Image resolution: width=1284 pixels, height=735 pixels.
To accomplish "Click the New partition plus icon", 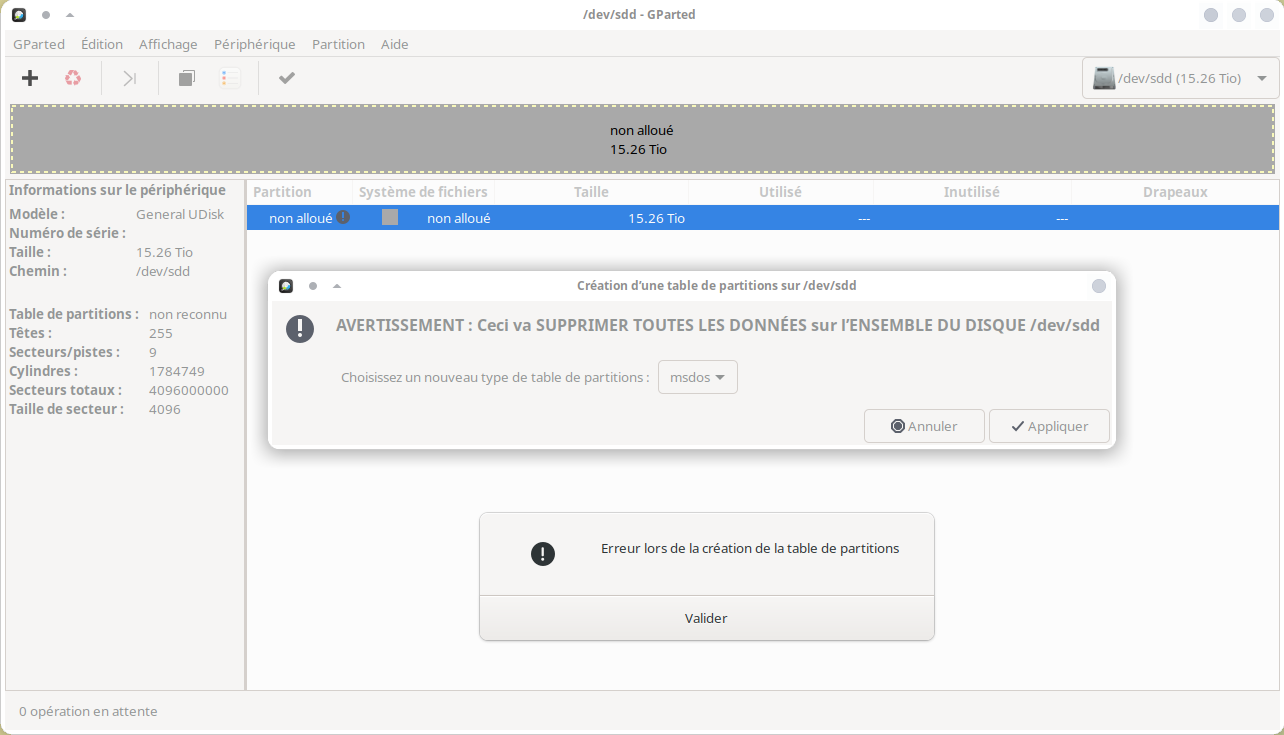I will click(30, 78).
